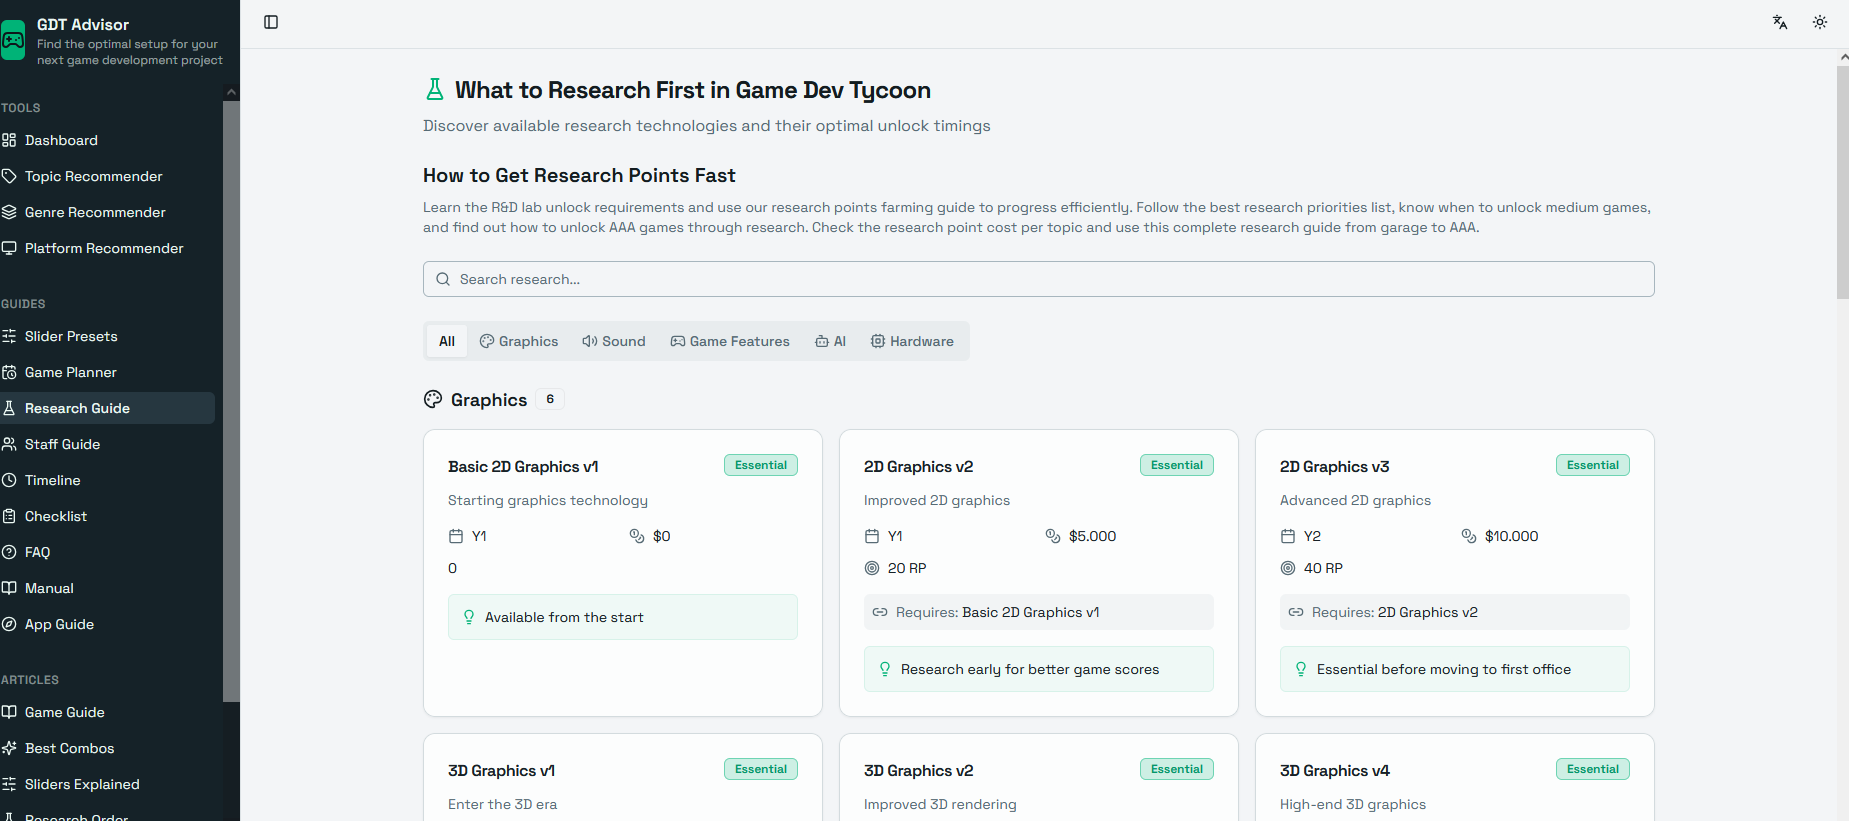1849x821 pixels.
Task: Click the GDT Advisor gamepad logo
Action: (12, 40)
